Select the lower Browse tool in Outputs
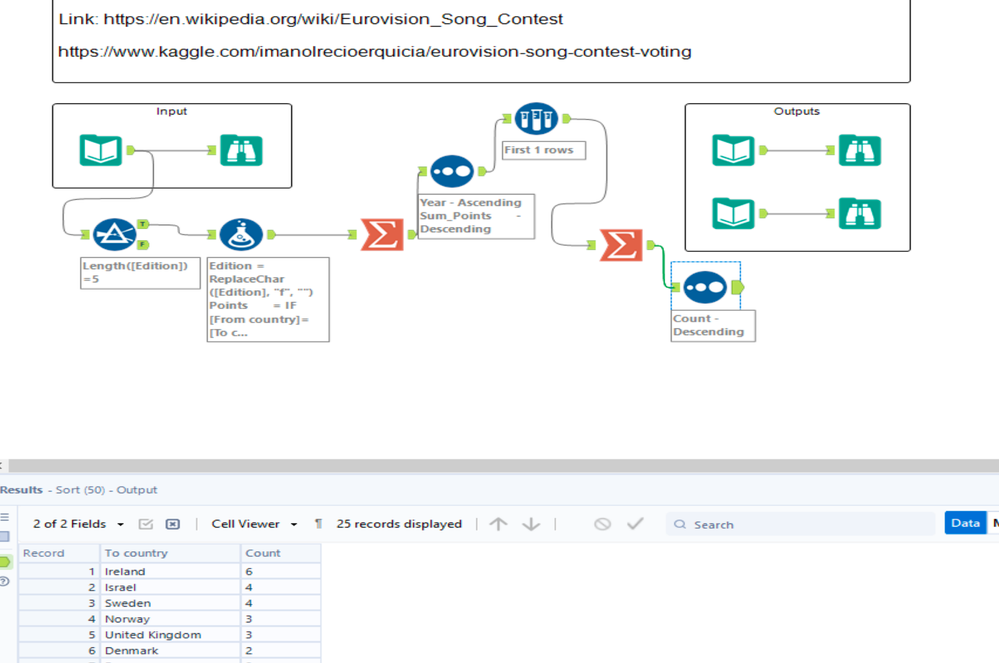999x663 pixels. [x=859, y=213]
